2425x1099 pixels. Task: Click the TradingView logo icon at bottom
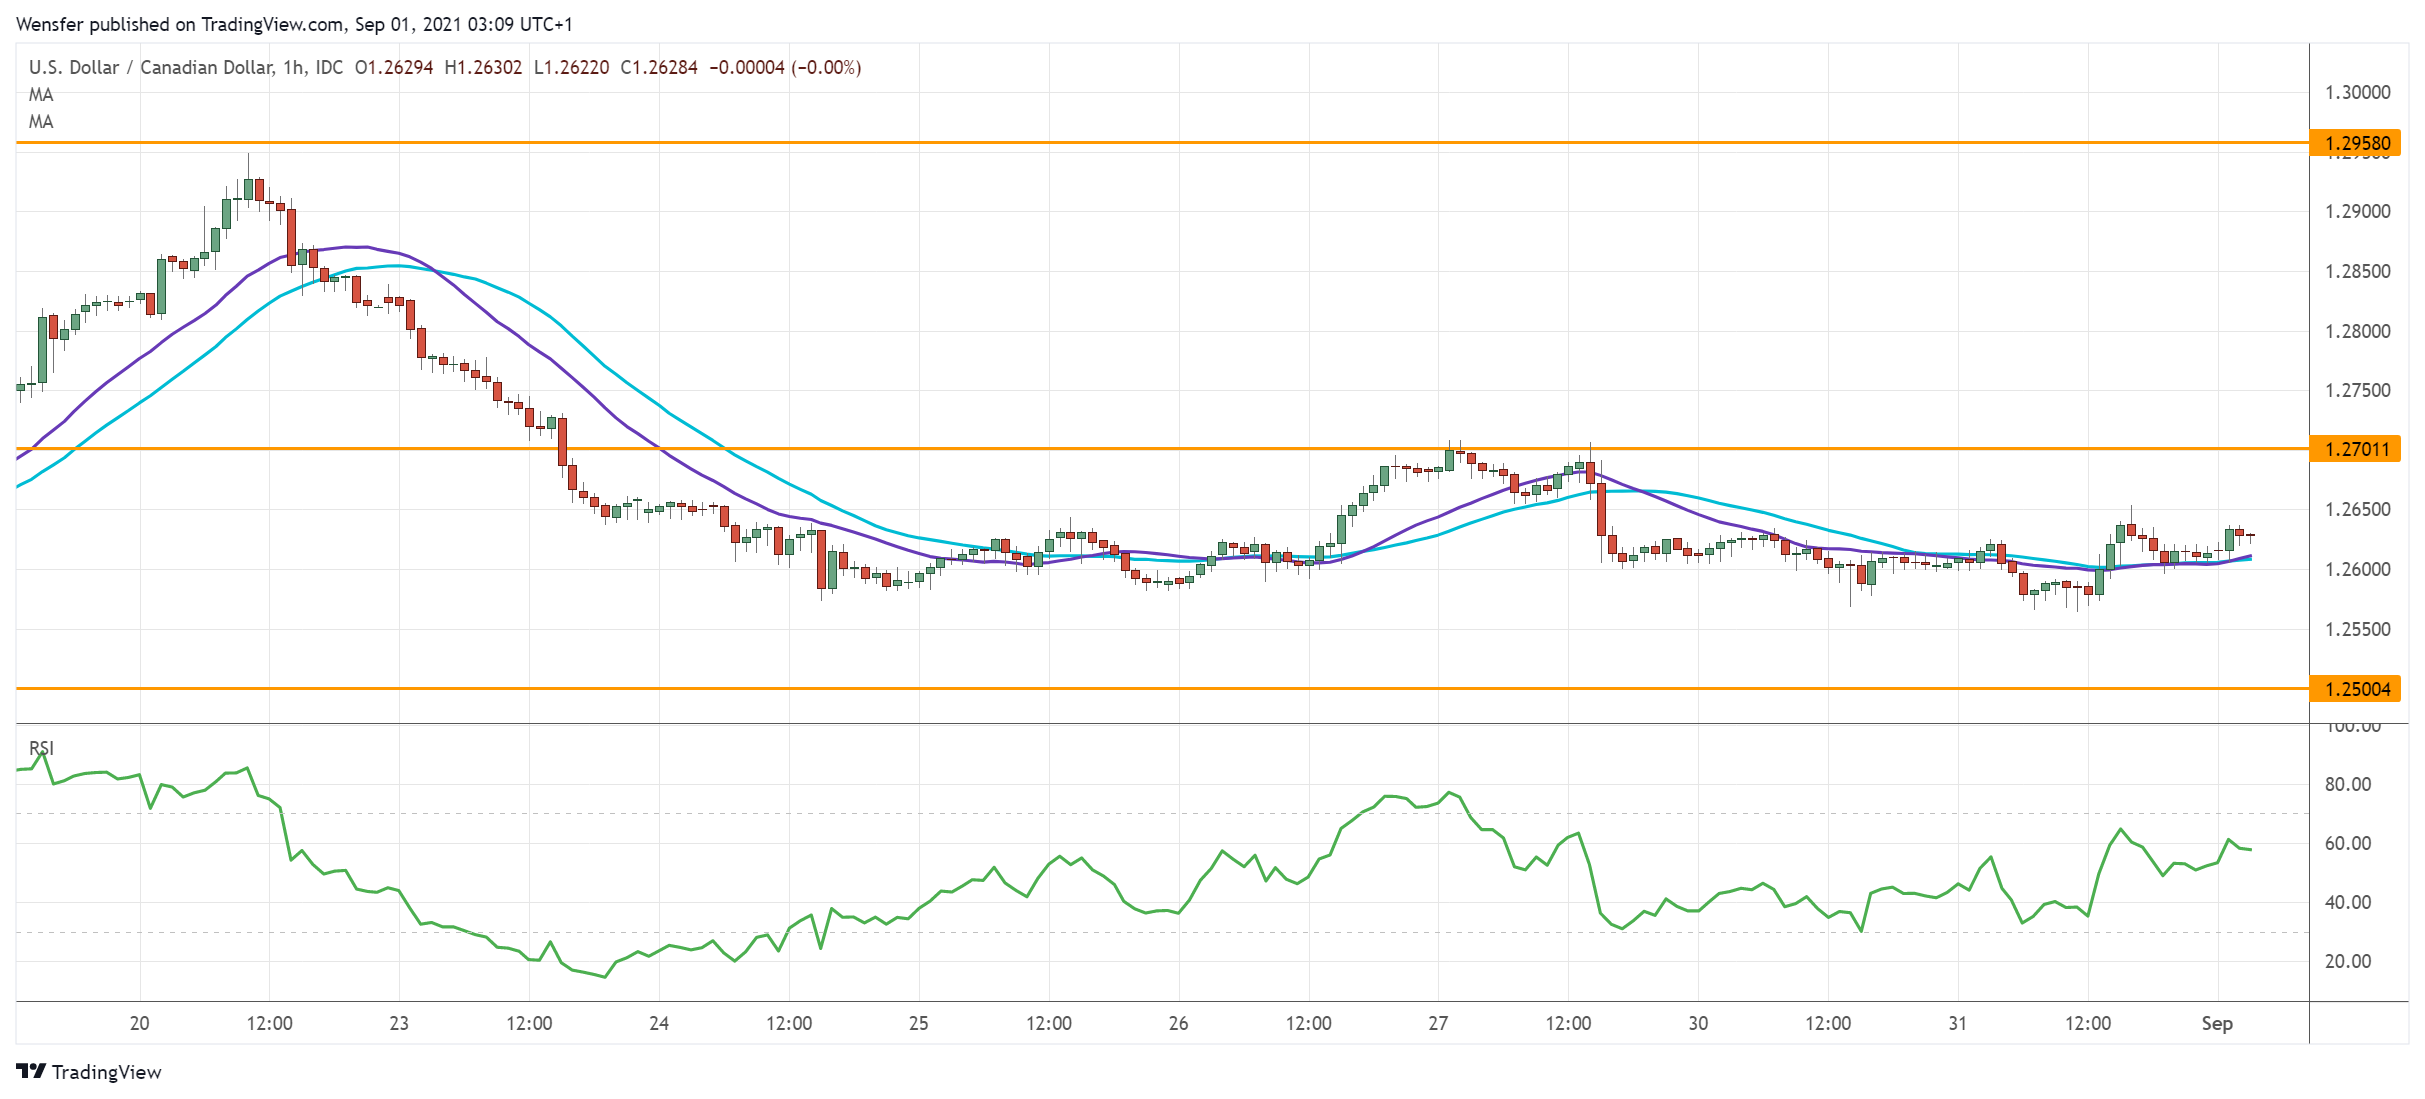[x=31, y=1071]
